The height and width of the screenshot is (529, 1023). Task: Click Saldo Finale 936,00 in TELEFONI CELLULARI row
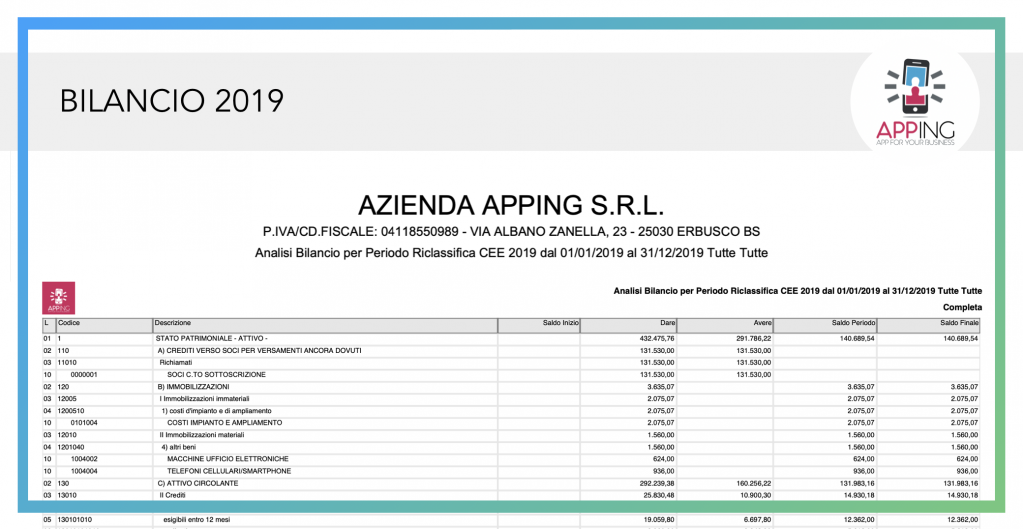(x=968, y=471)
